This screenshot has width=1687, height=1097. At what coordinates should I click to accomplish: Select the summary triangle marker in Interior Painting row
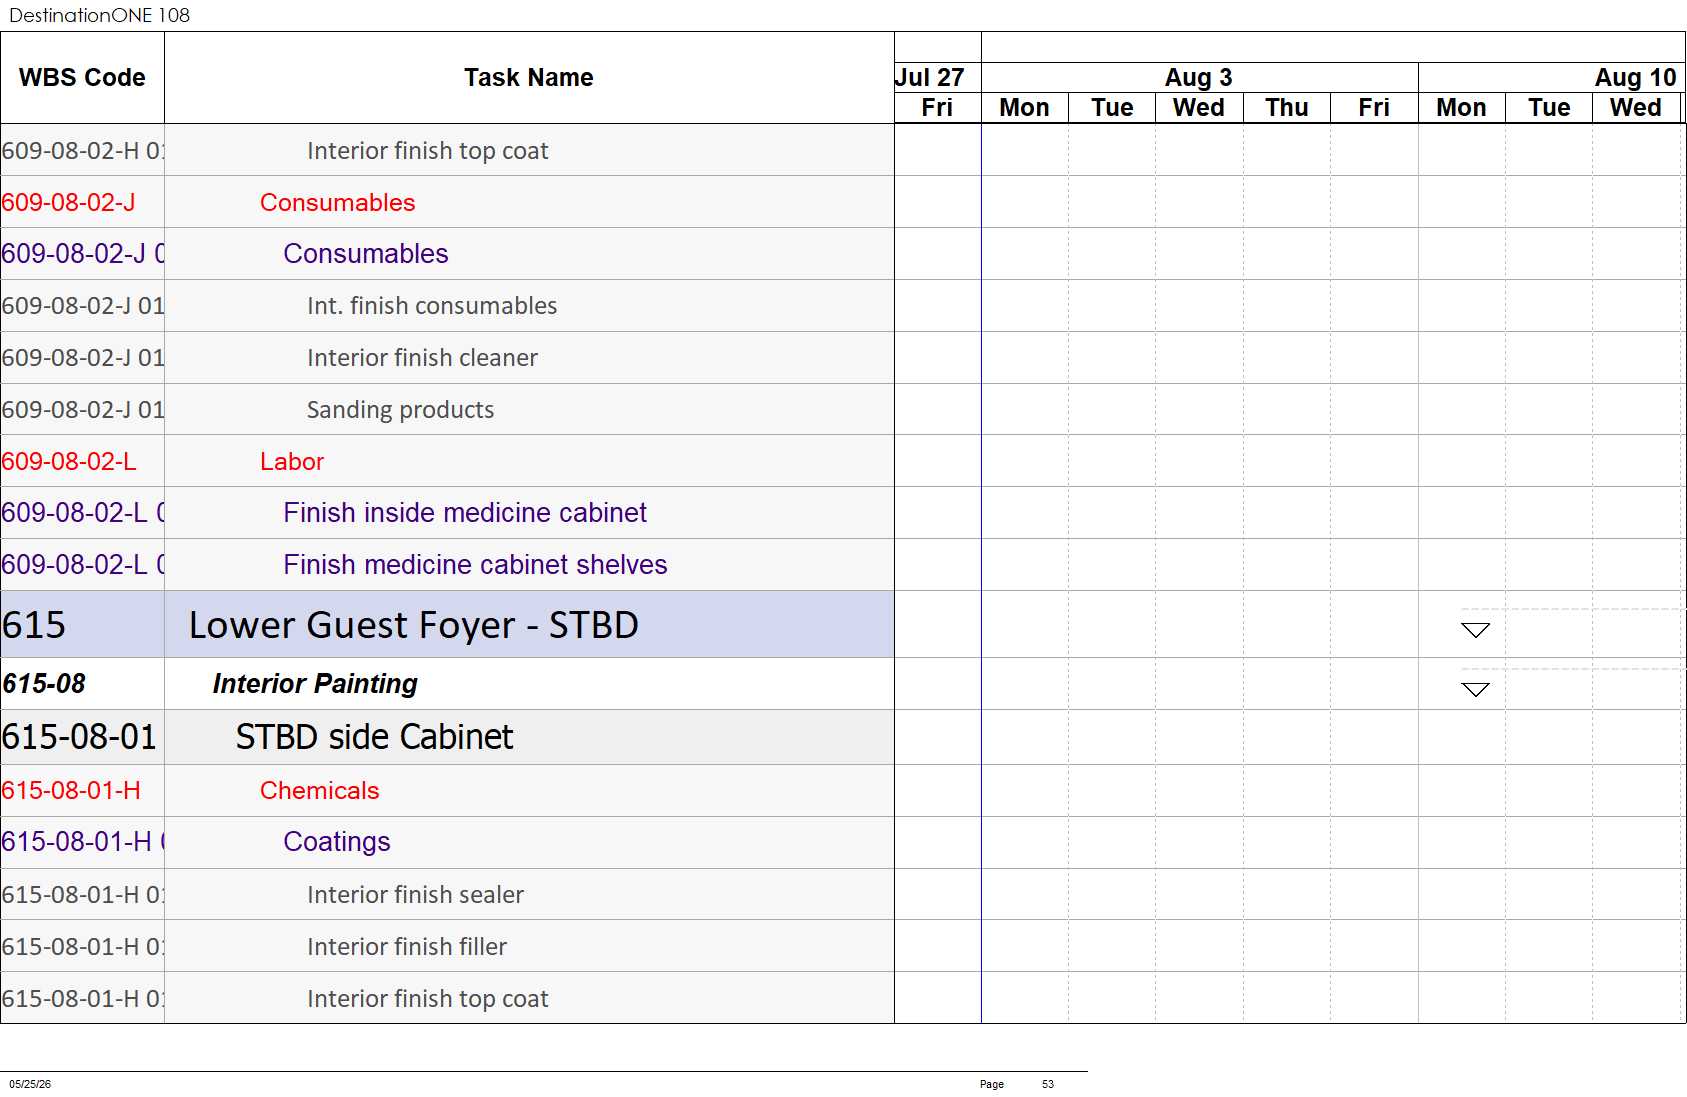[1475, 690]
